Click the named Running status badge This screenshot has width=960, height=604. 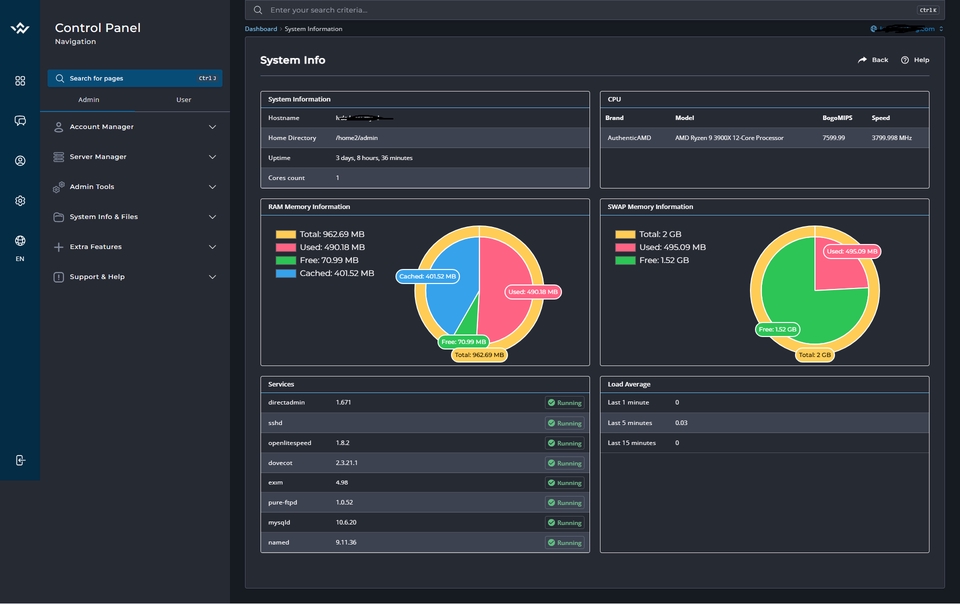click(x=564, y=543)
